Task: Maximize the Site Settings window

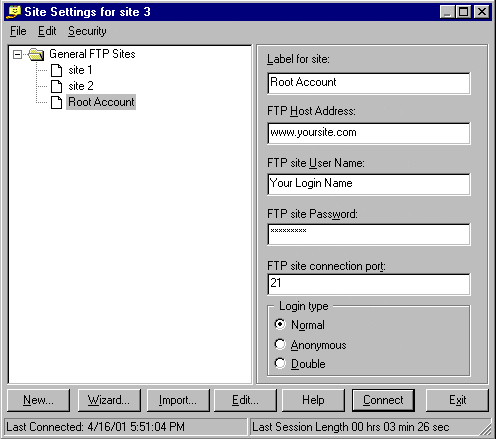Action: tap(463, 12)
